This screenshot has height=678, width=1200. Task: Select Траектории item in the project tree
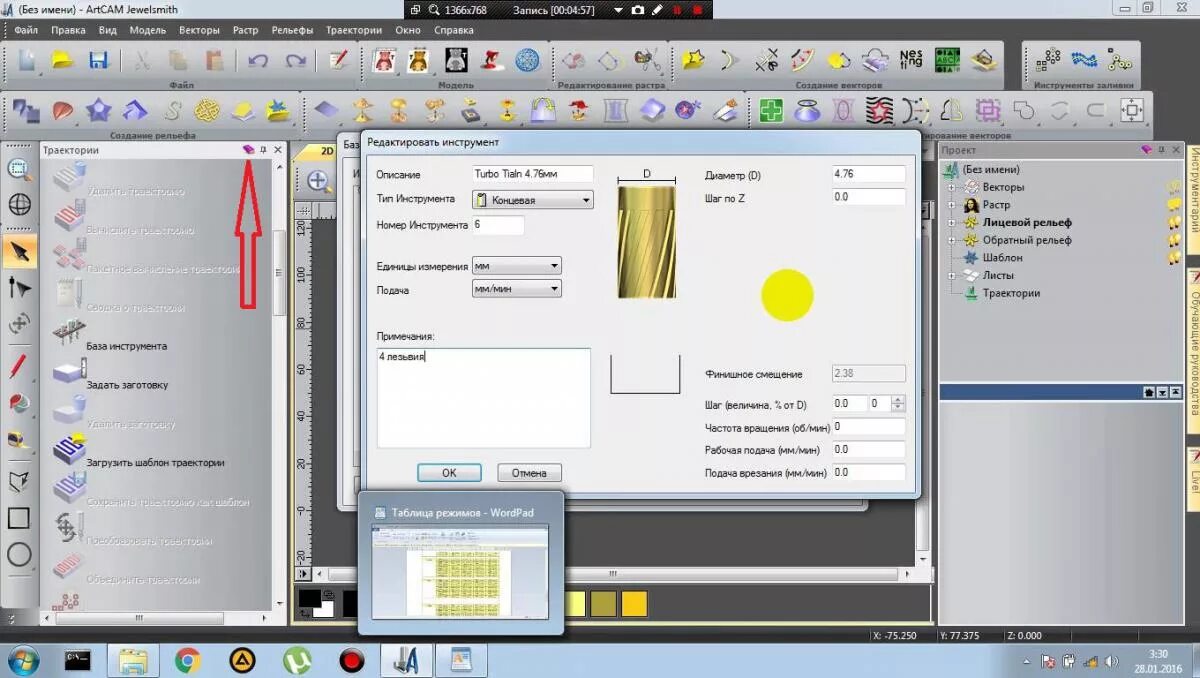pyautogui.click(x=1011, y=293)
